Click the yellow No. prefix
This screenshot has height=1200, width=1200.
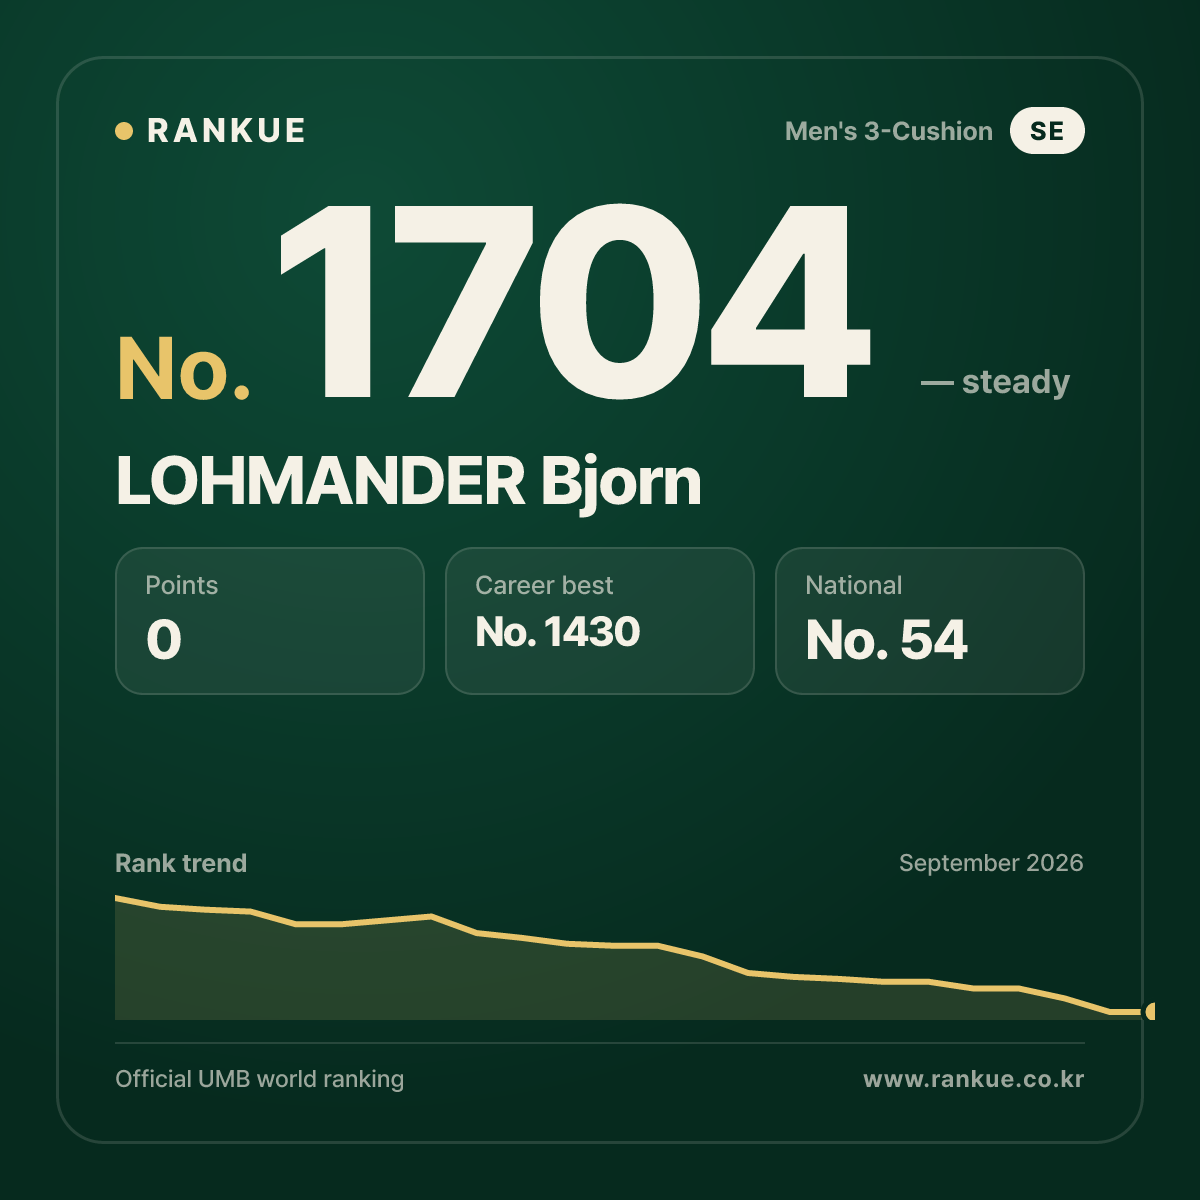(x=184, y=369)
